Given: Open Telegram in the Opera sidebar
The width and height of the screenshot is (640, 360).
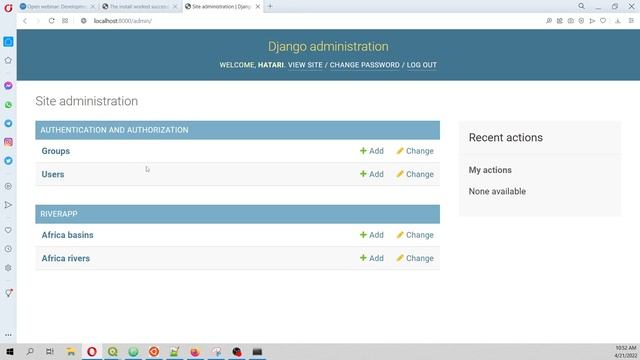Looking at the screenshot, I should (x=8, y=123).
